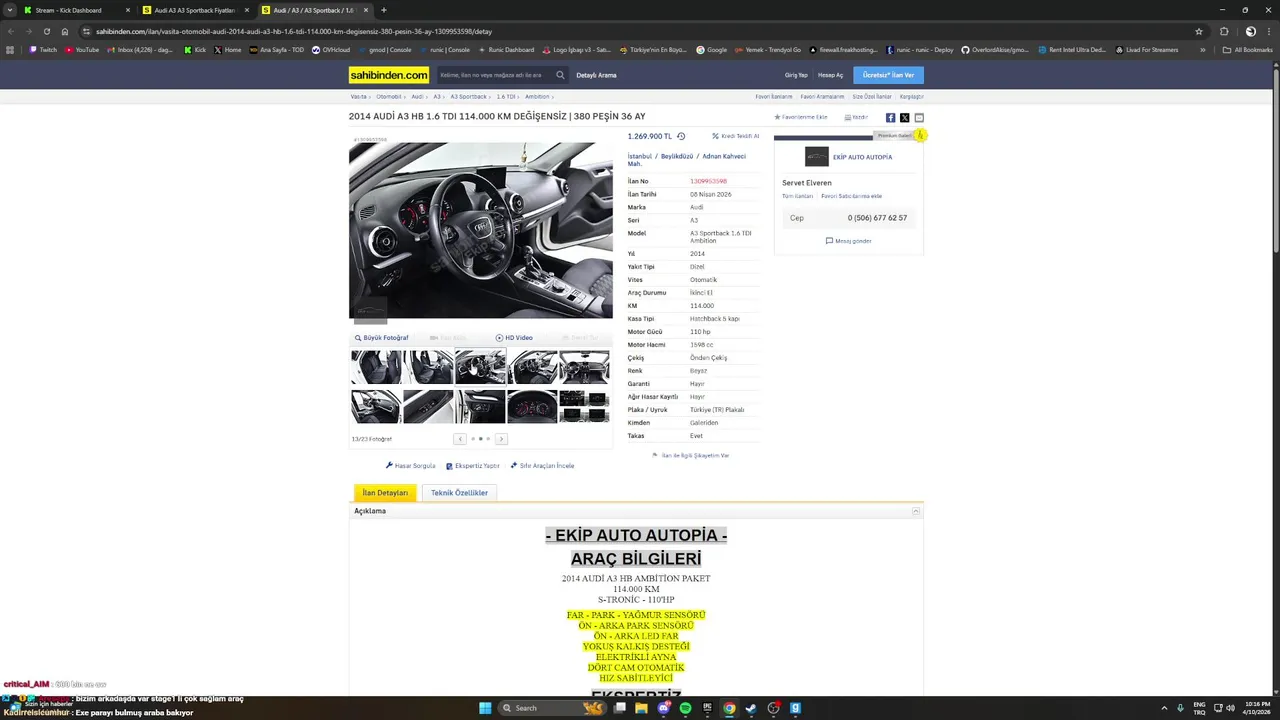
Task: Open Steam from the taskbar
Action: 751,708
